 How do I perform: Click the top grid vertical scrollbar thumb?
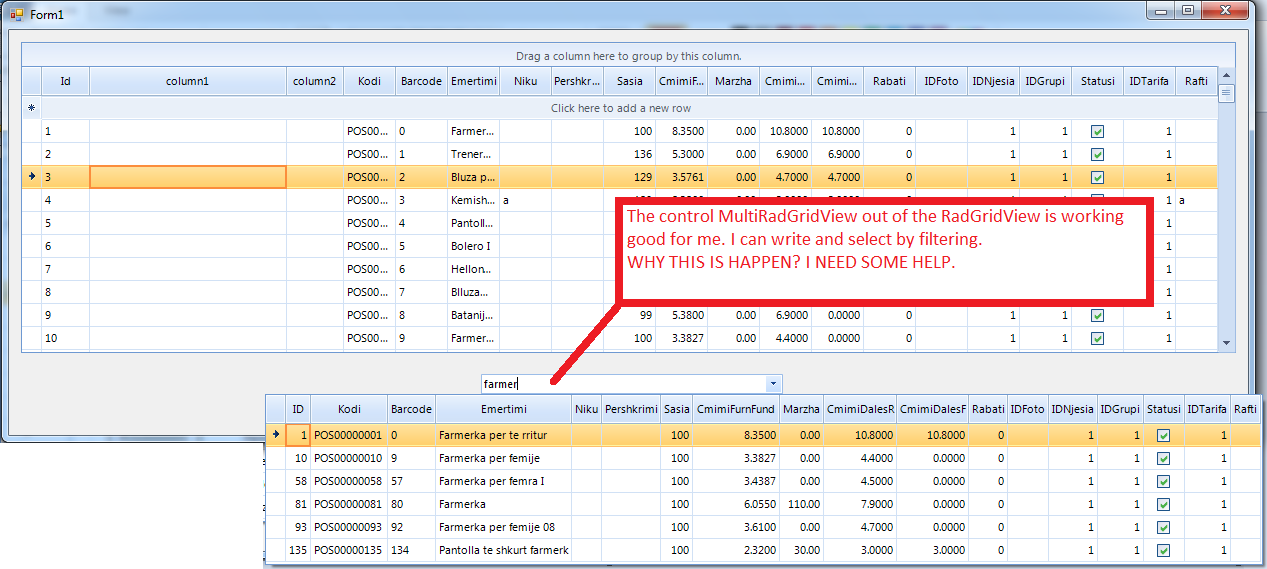click(x=1227, y=94)
